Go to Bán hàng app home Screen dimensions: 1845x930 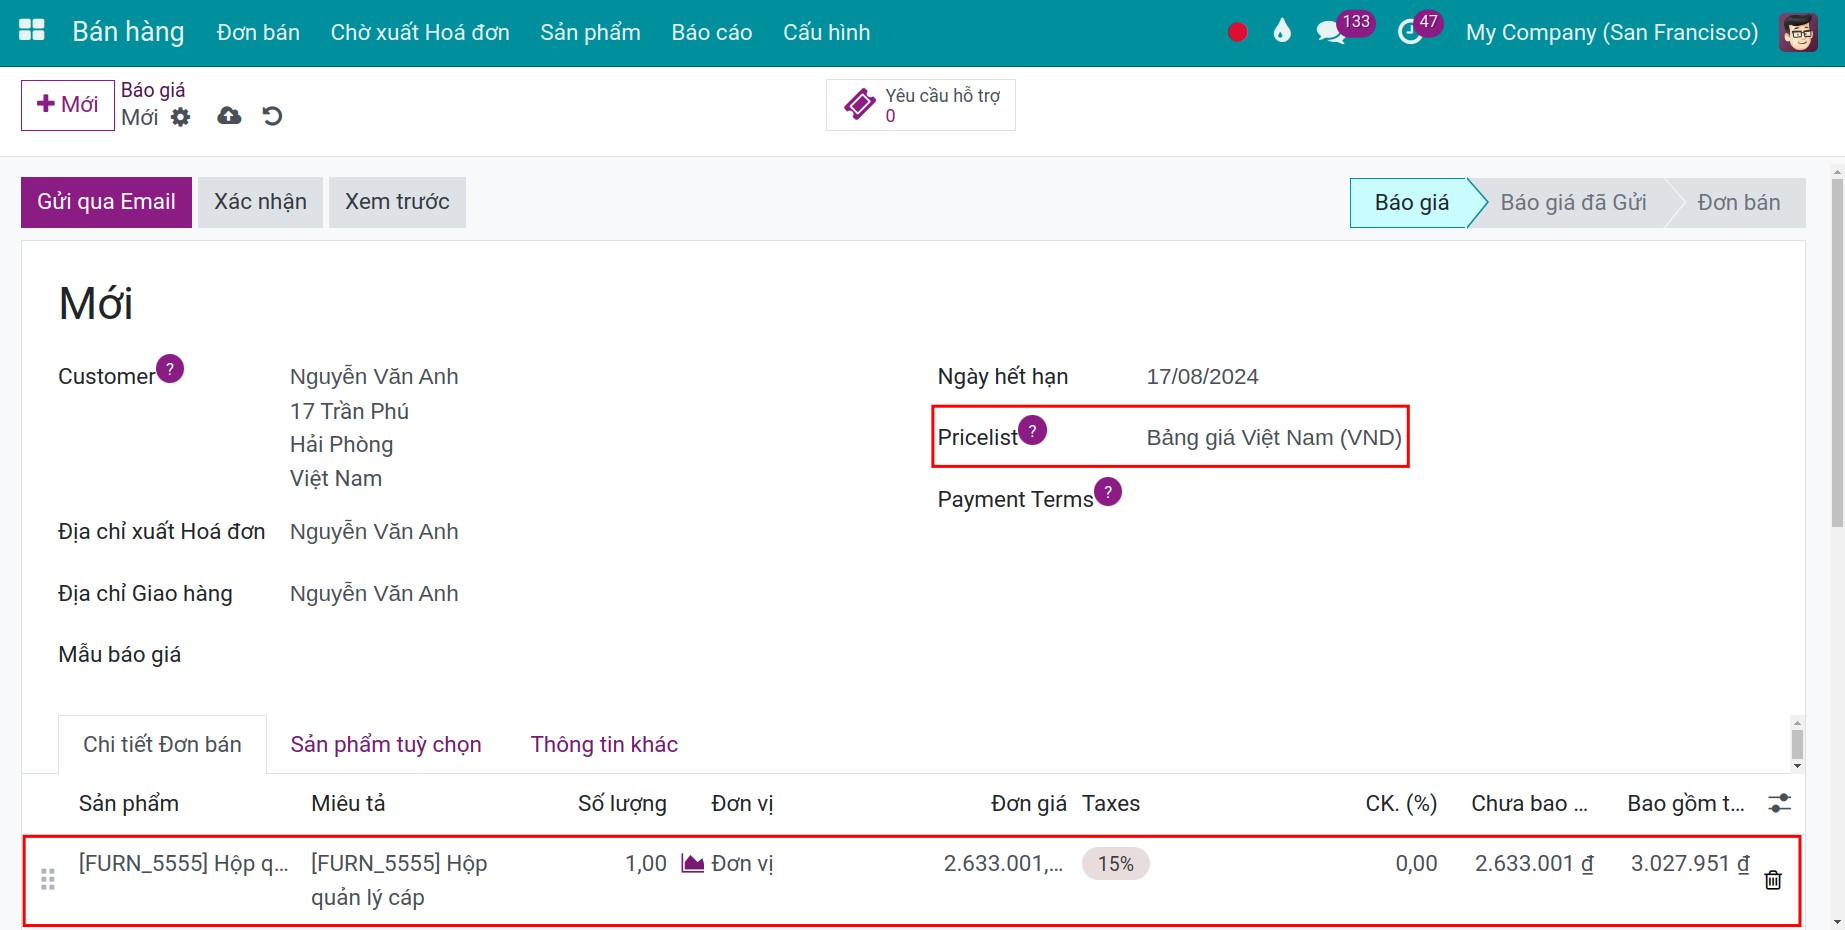[x=128, y=32]
